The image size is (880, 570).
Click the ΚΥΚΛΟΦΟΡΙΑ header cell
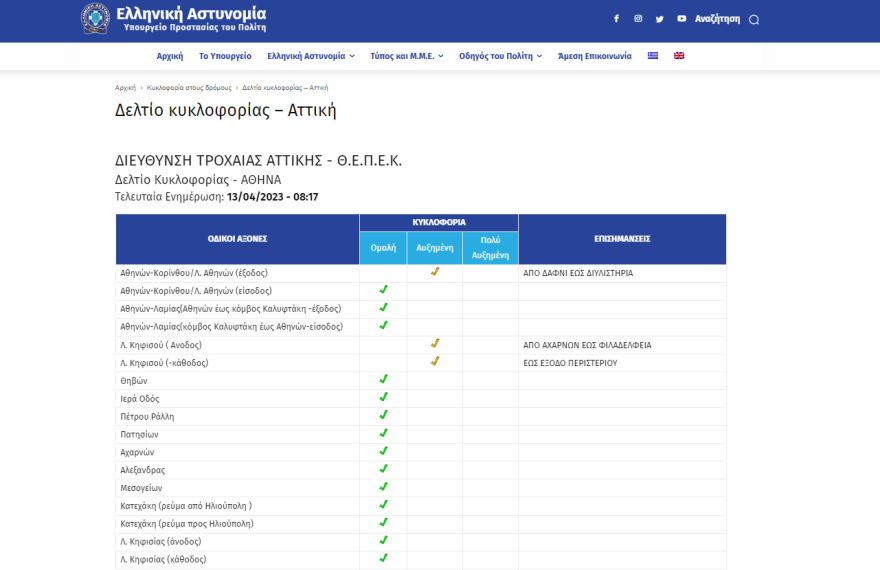click(x=439, y=222)
